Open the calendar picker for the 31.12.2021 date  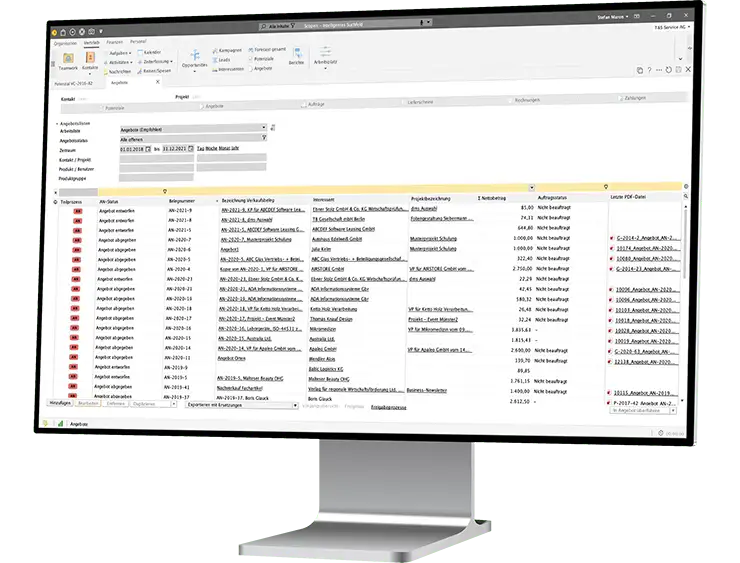click(191, 148)
